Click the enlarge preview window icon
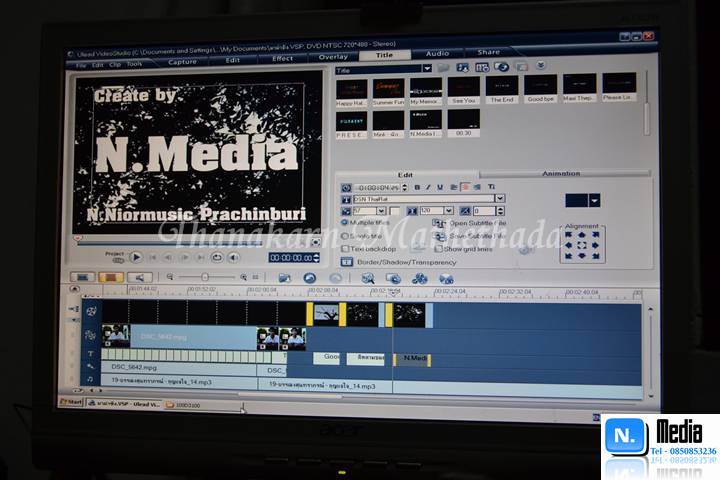The height and width of the screenshot is (480, 720). pyautogui.click(x=315, y=242)
